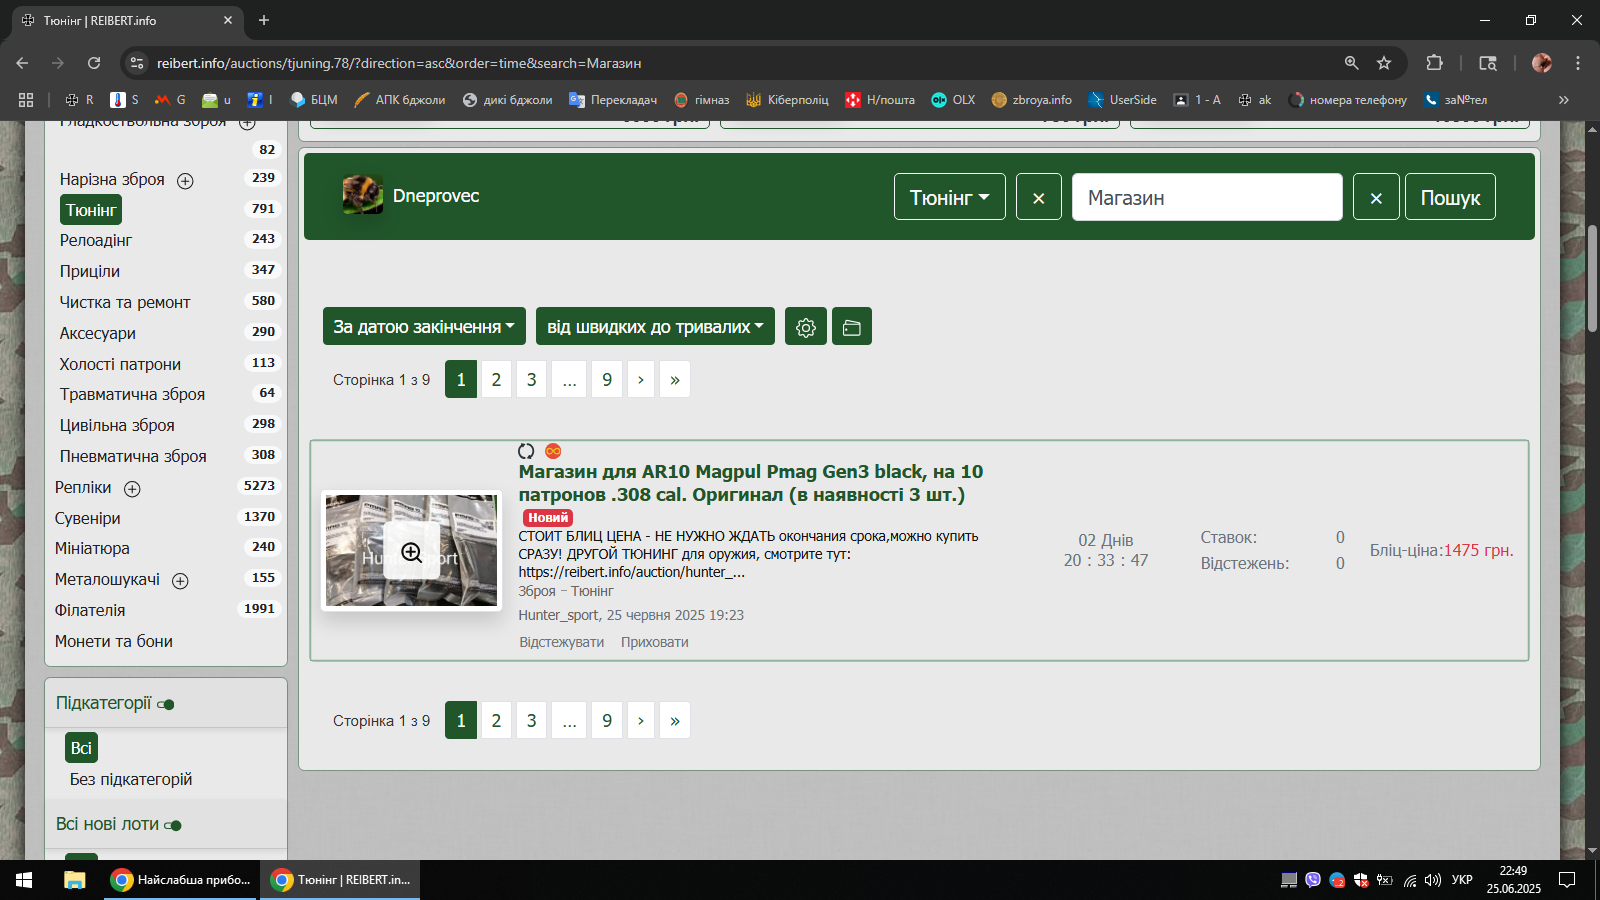1600x900 pixels.
Task: Click the folder icon beside the gear
Action: 851,327
